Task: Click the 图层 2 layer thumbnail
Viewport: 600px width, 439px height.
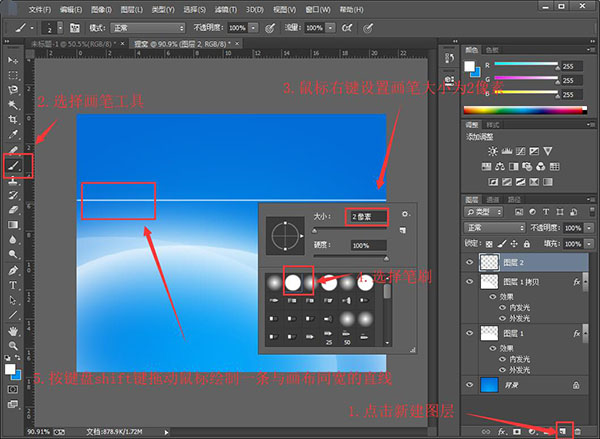Action: (489, 262)
